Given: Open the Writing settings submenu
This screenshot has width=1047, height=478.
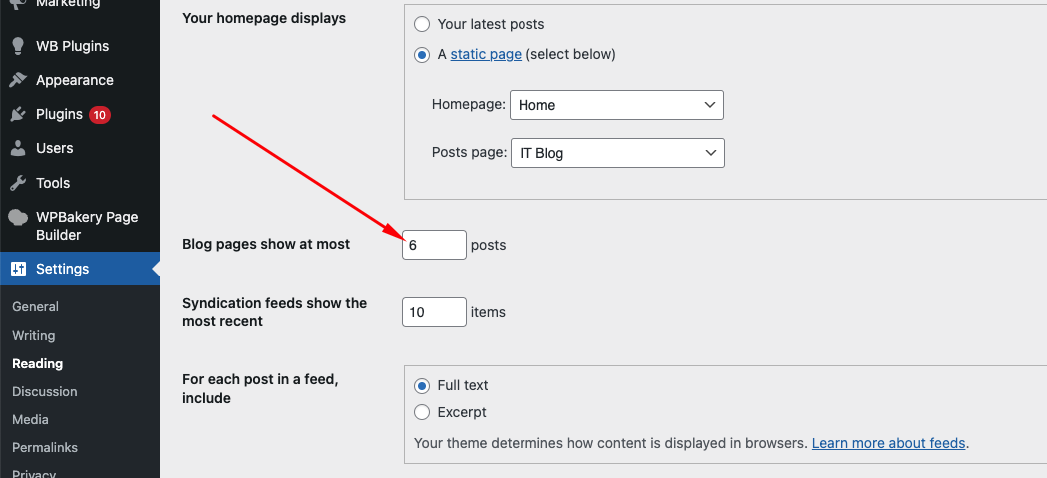Looking at the screenshot, I should pyautogui.click(x=33, y=335).
